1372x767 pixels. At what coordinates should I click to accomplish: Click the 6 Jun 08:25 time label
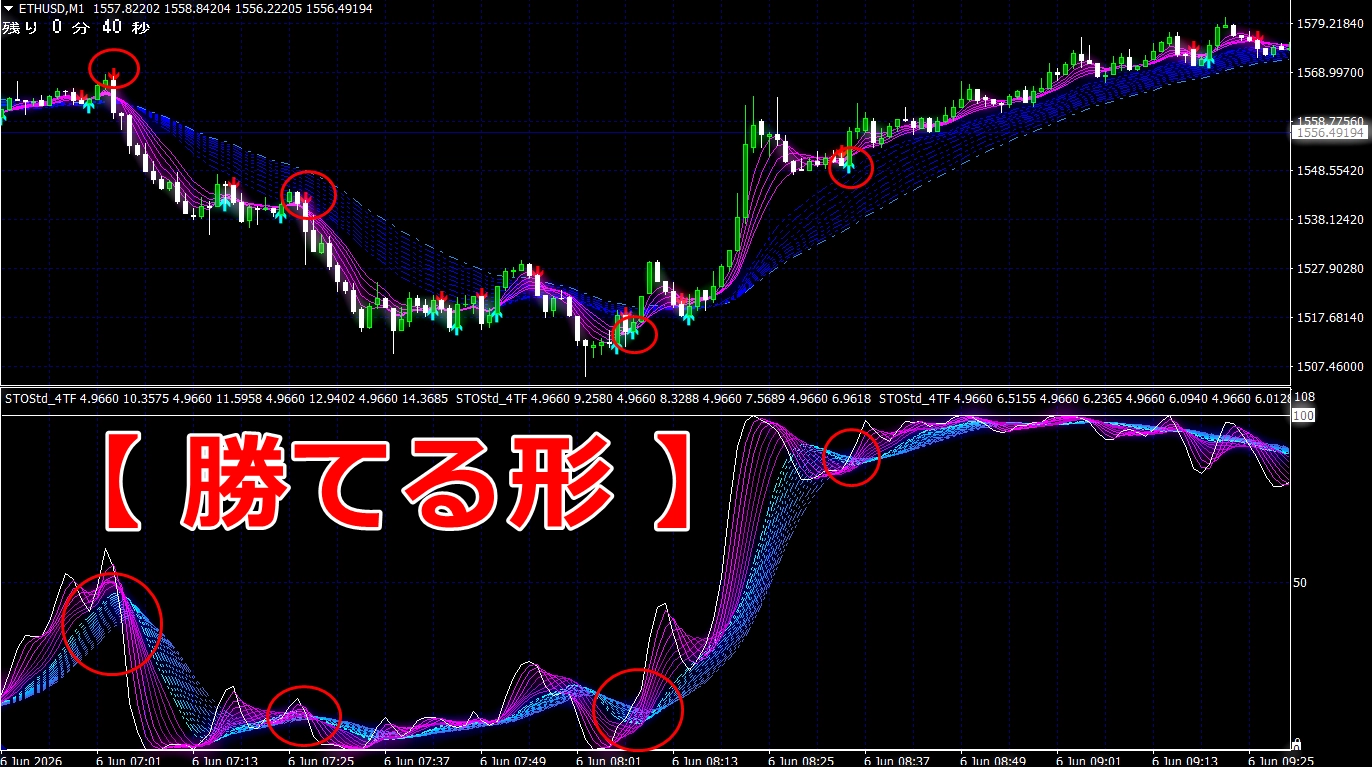[802, 760]
